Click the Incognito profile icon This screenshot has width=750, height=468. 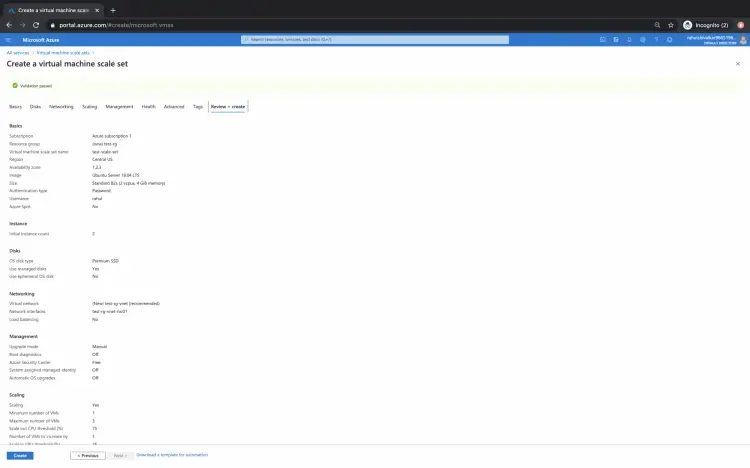[x=688, y=25]
